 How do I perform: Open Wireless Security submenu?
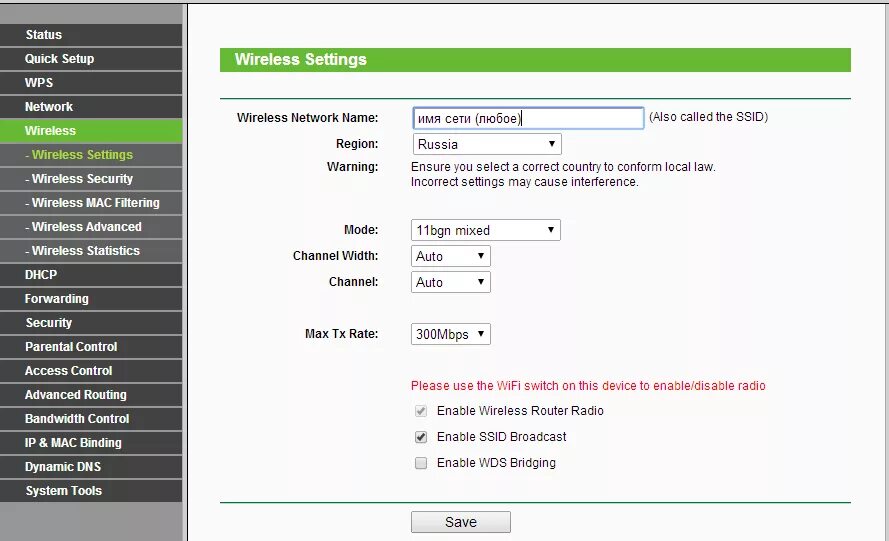(x=91, y=179)
